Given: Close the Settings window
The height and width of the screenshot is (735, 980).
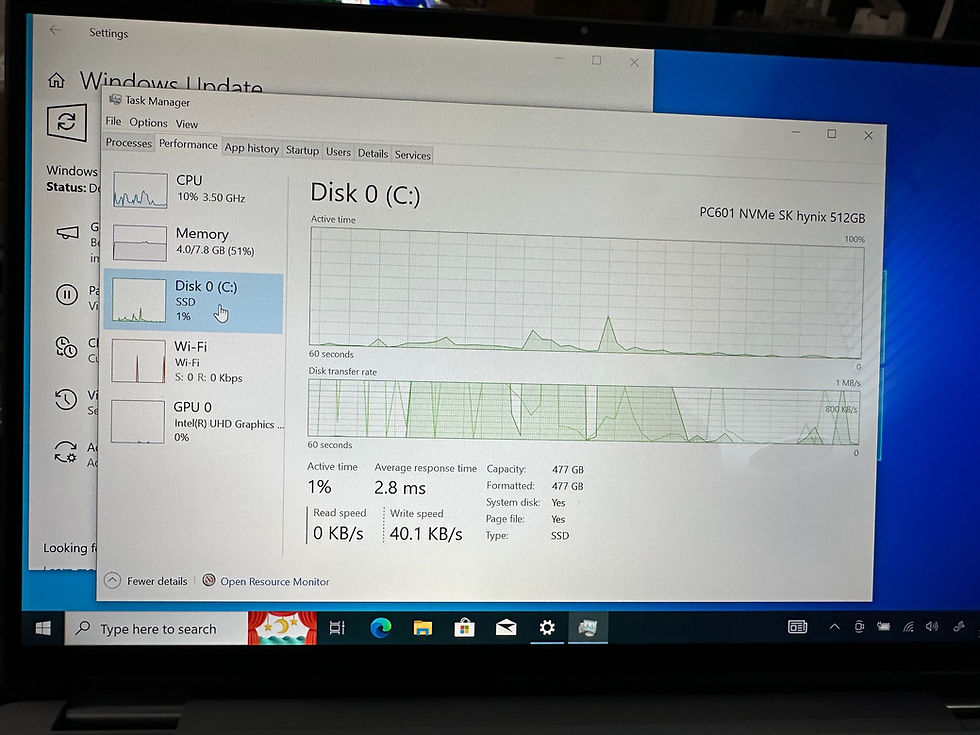Looking at the screenshot, I should (634, 62).
